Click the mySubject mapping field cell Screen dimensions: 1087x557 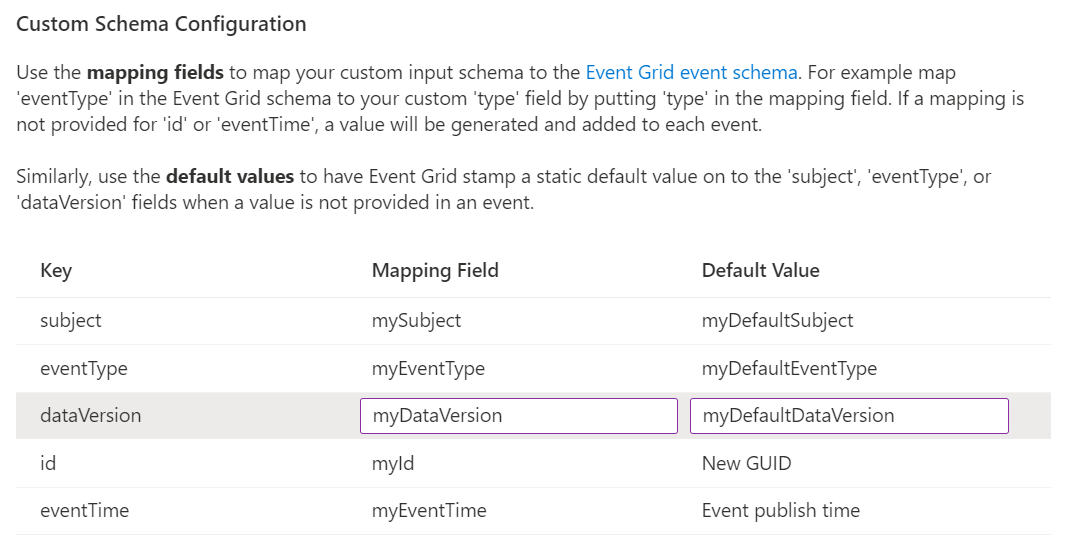pos(417,320)
